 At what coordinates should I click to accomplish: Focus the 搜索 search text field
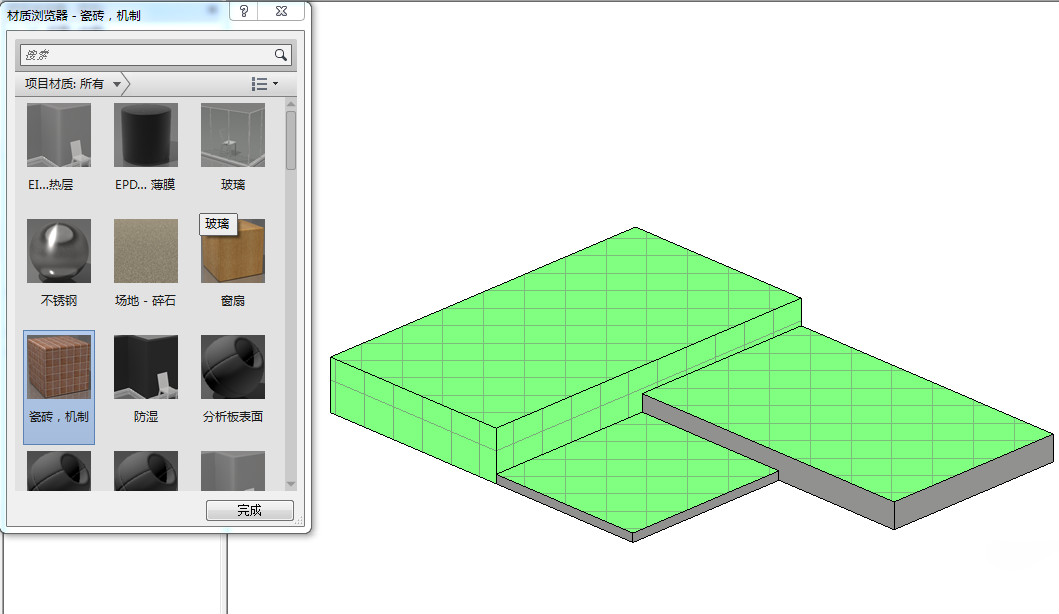(145, 55)
